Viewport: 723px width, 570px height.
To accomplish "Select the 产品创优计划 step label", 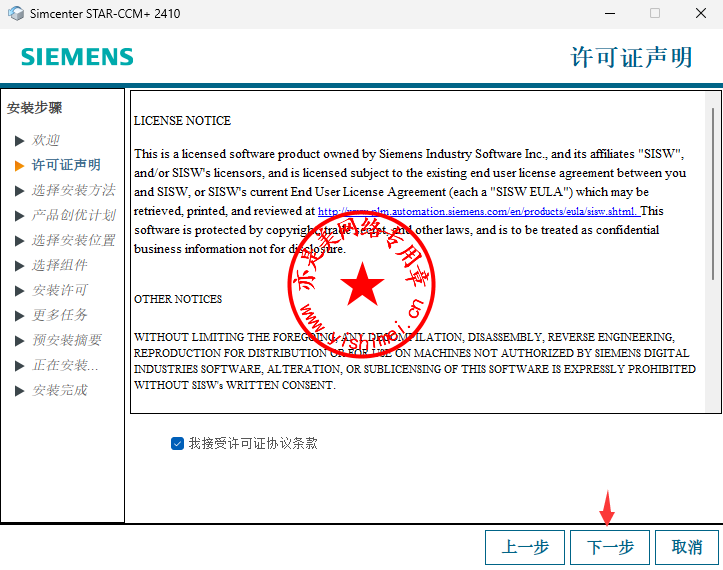I will (73, 215).
